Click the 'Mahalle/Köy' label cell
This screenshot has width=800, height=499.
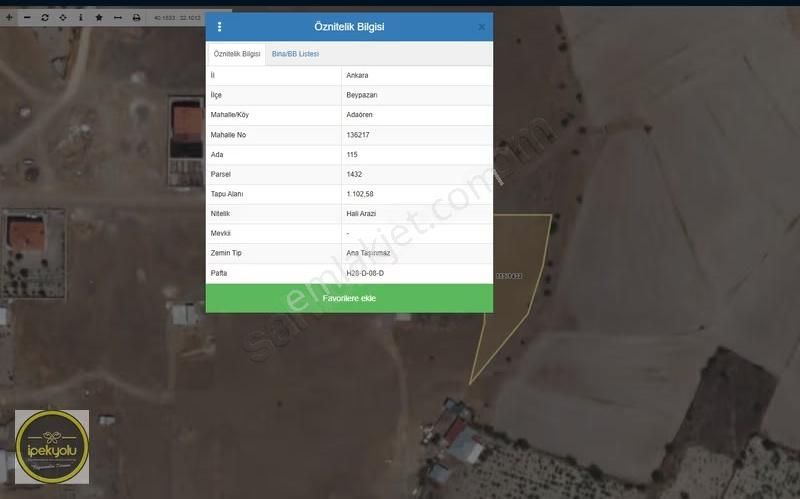tap(273, 115)
